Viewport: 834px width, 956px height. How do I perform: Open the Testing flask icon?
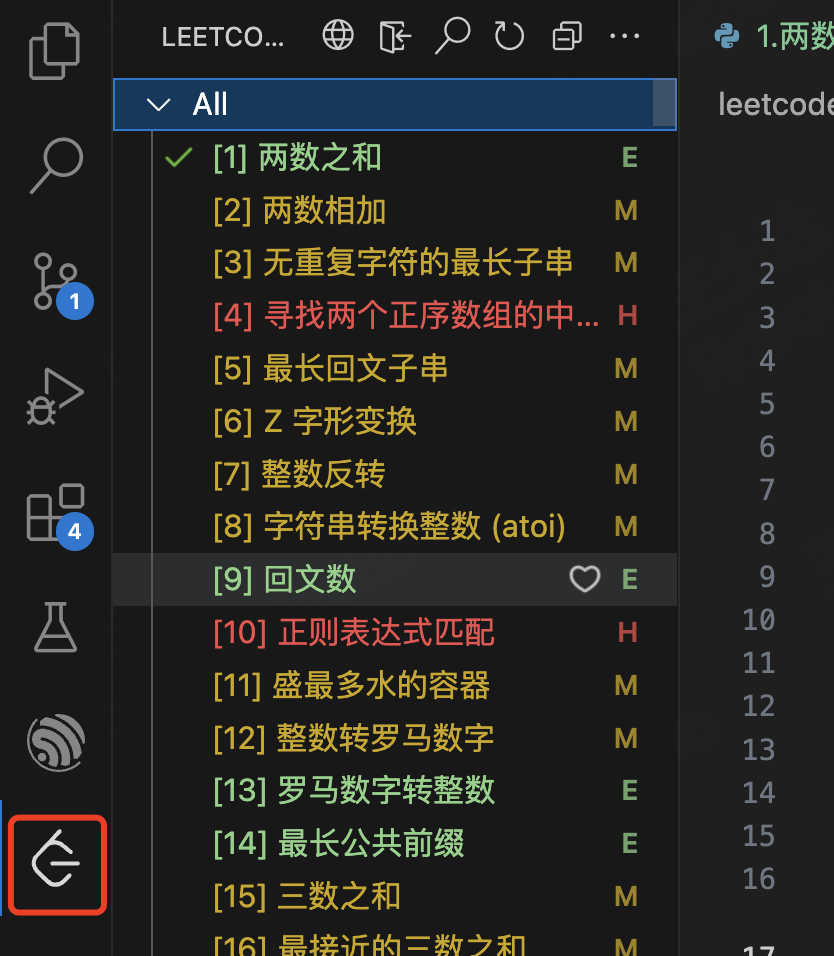point(55,627)
